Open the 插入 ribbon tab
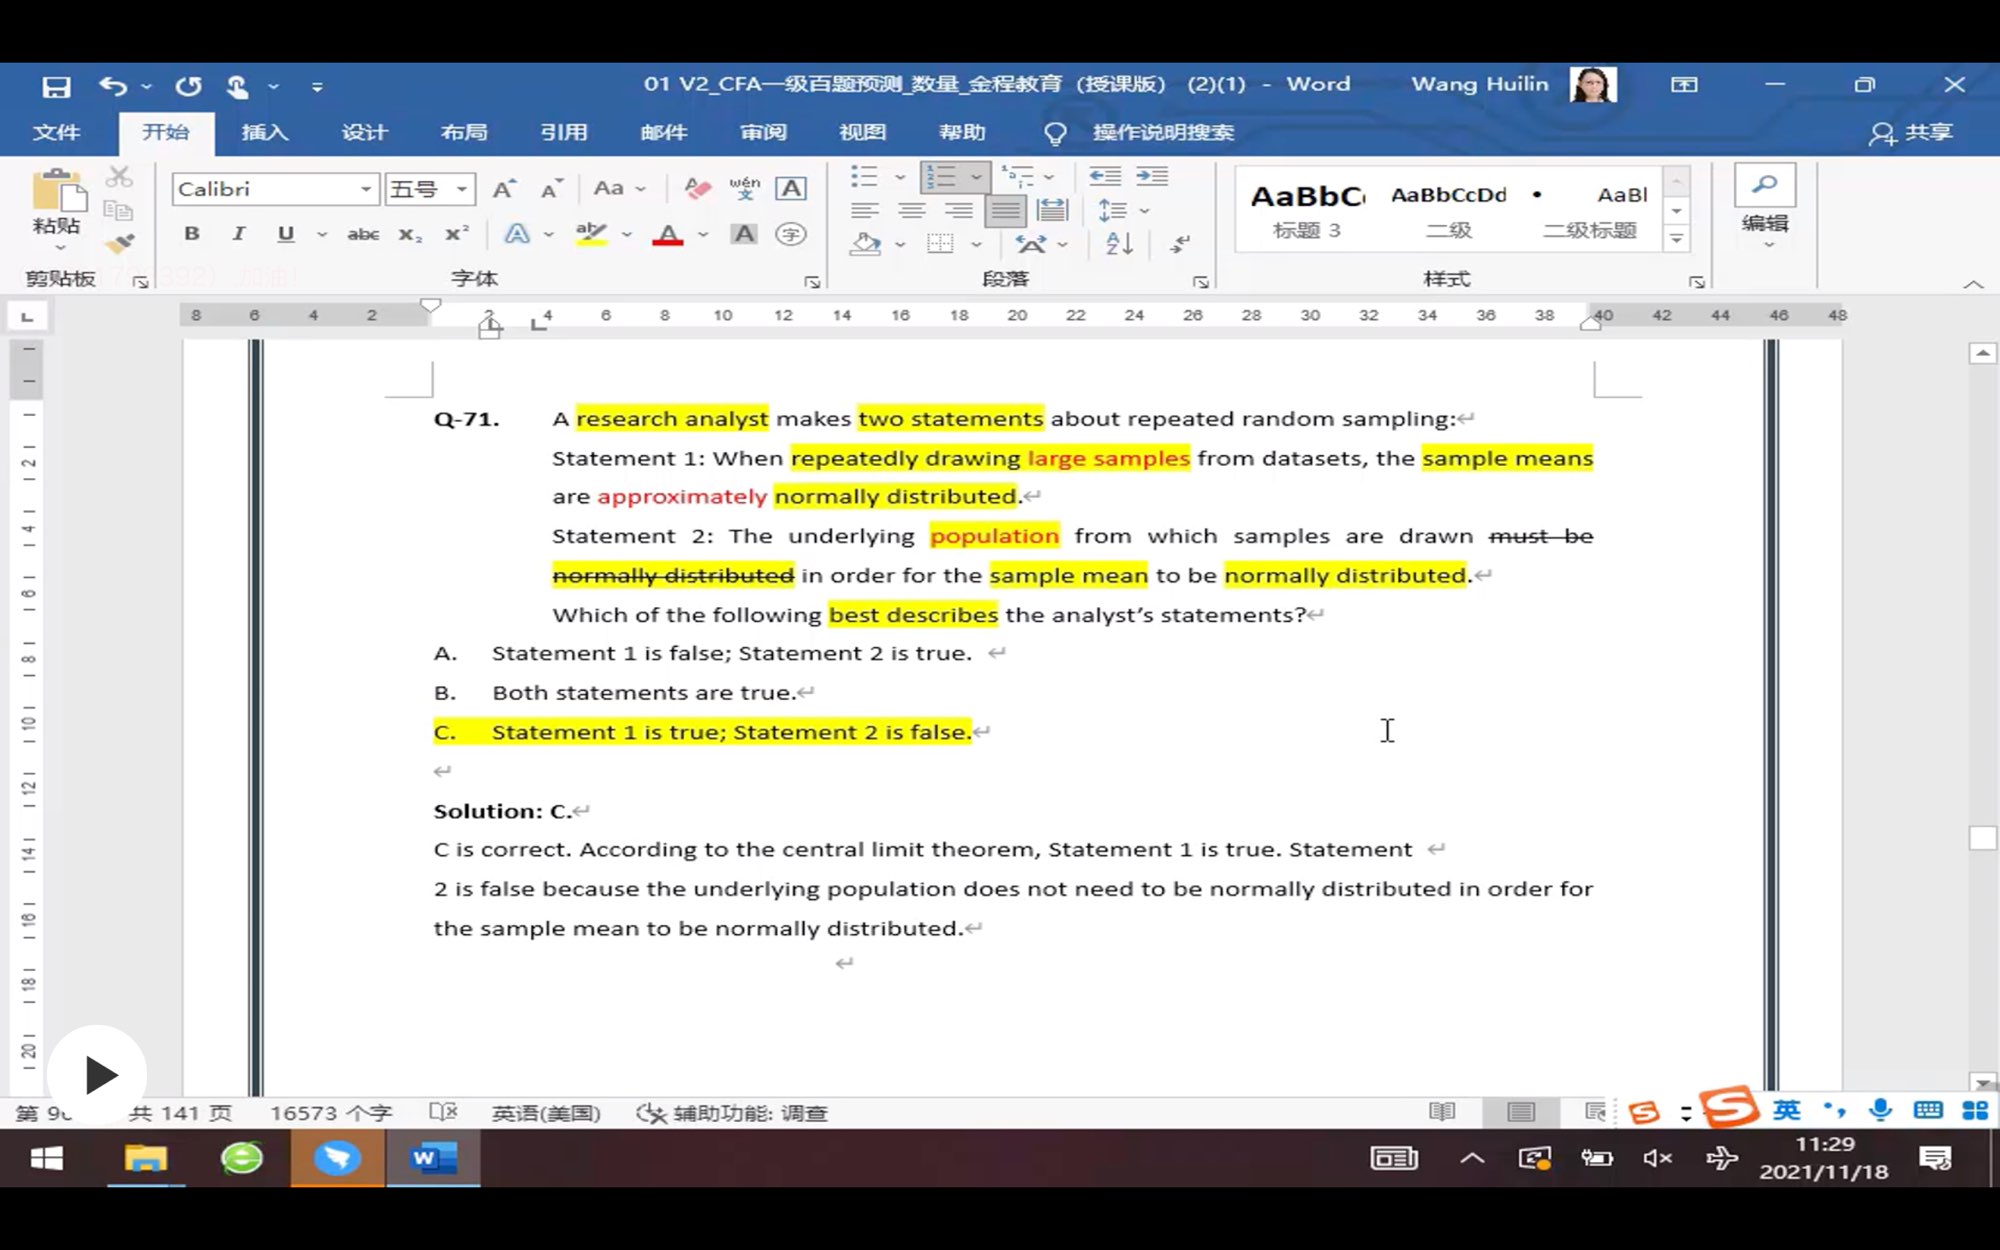Screen dimensions: 2000x1250 pos(265,132)
